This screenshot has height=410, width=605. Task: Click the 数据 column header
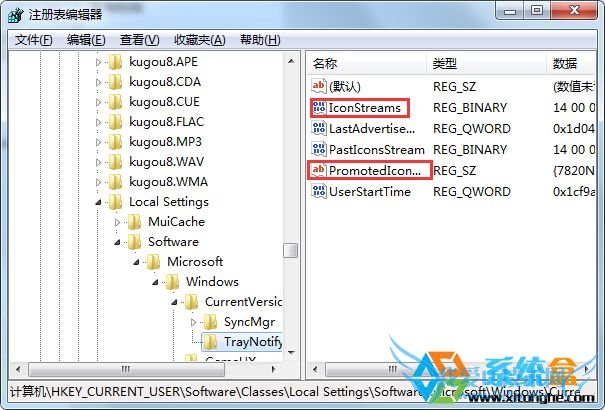coord(571,63)
